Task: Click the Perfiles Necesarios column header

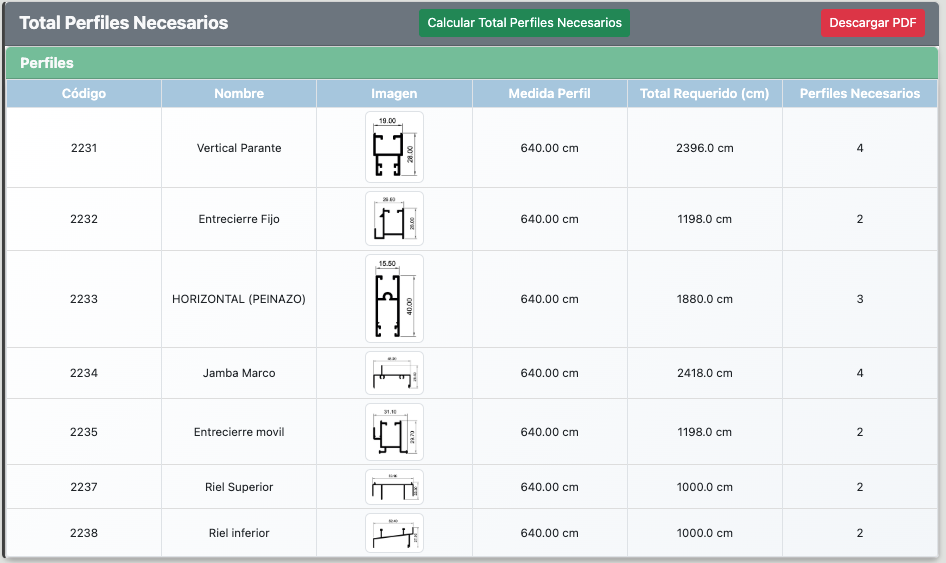Action: tap(859, 94)
